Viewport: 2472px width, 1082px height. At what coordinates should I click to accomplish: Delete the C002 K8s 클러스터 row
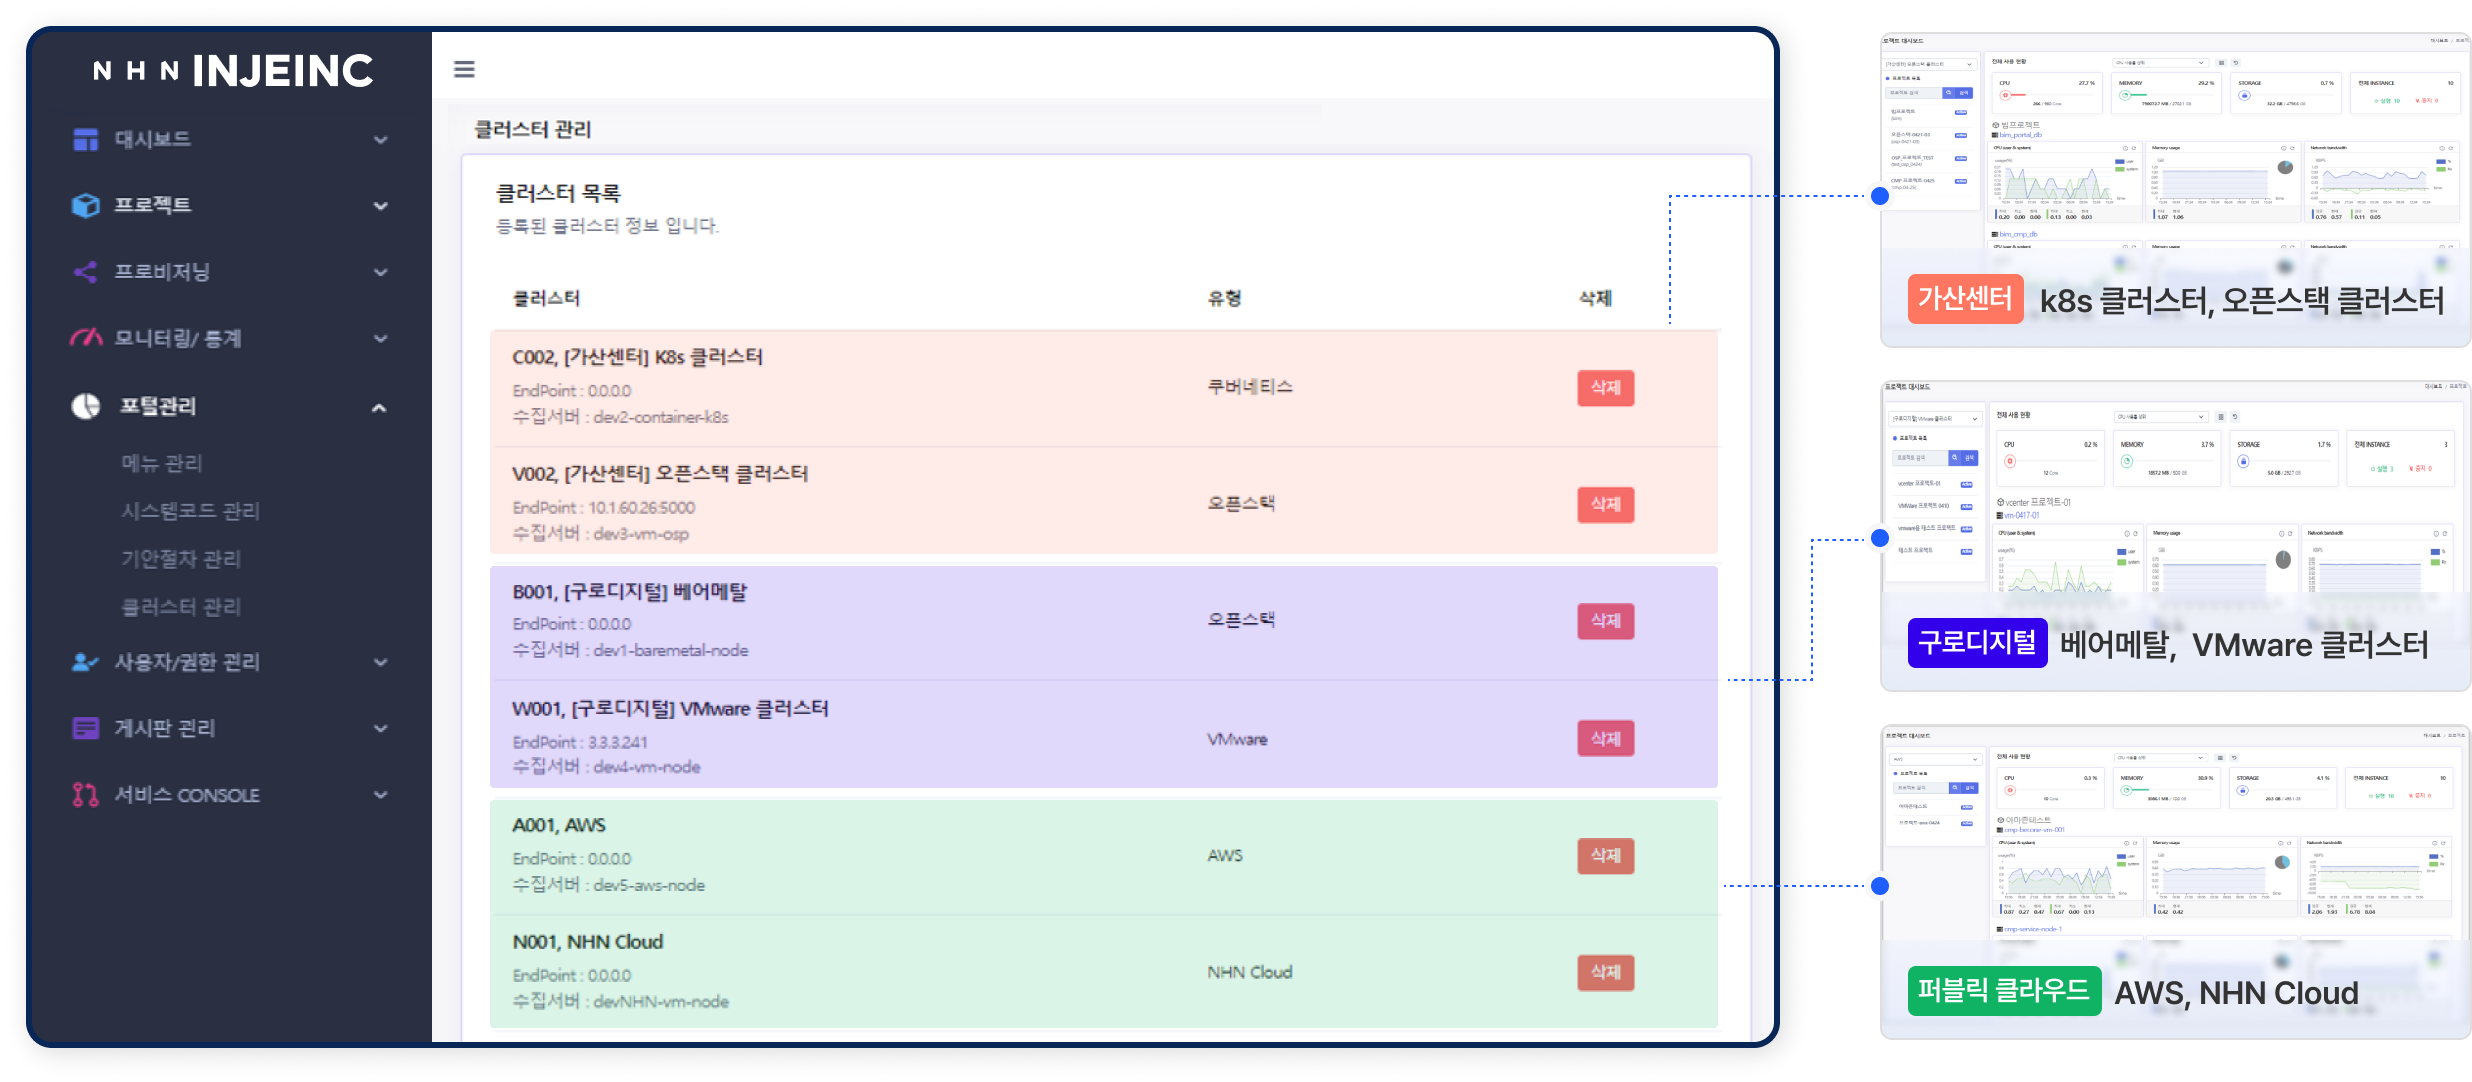1606,388
